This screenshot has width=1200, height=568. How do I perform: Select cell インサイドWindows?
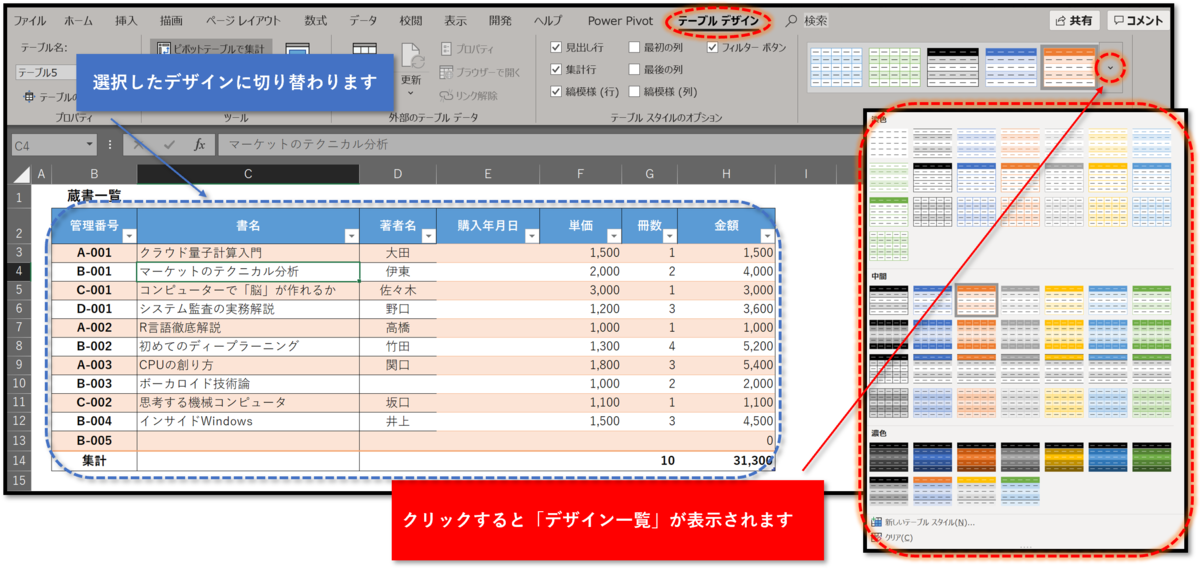point(248,421)
